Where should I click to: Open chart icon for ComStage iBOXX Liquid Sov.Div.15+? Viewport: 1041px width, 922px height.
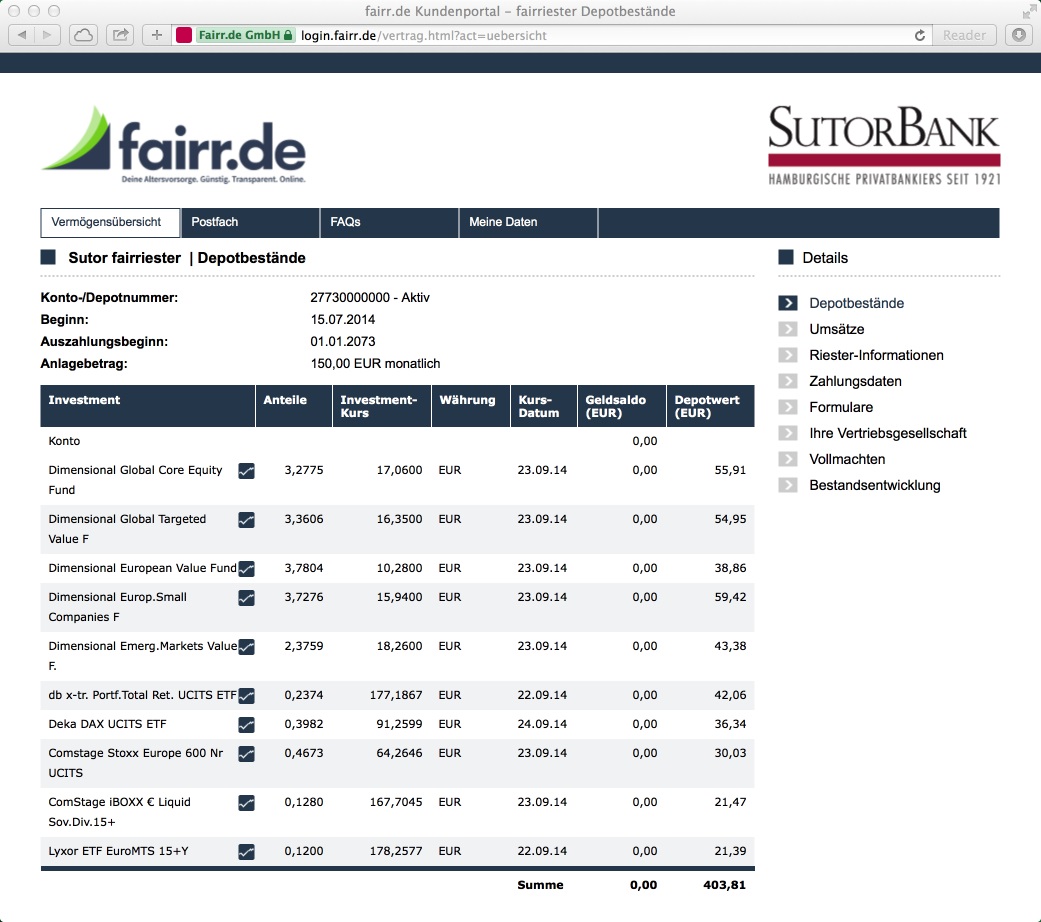click(x=246, y=803)
